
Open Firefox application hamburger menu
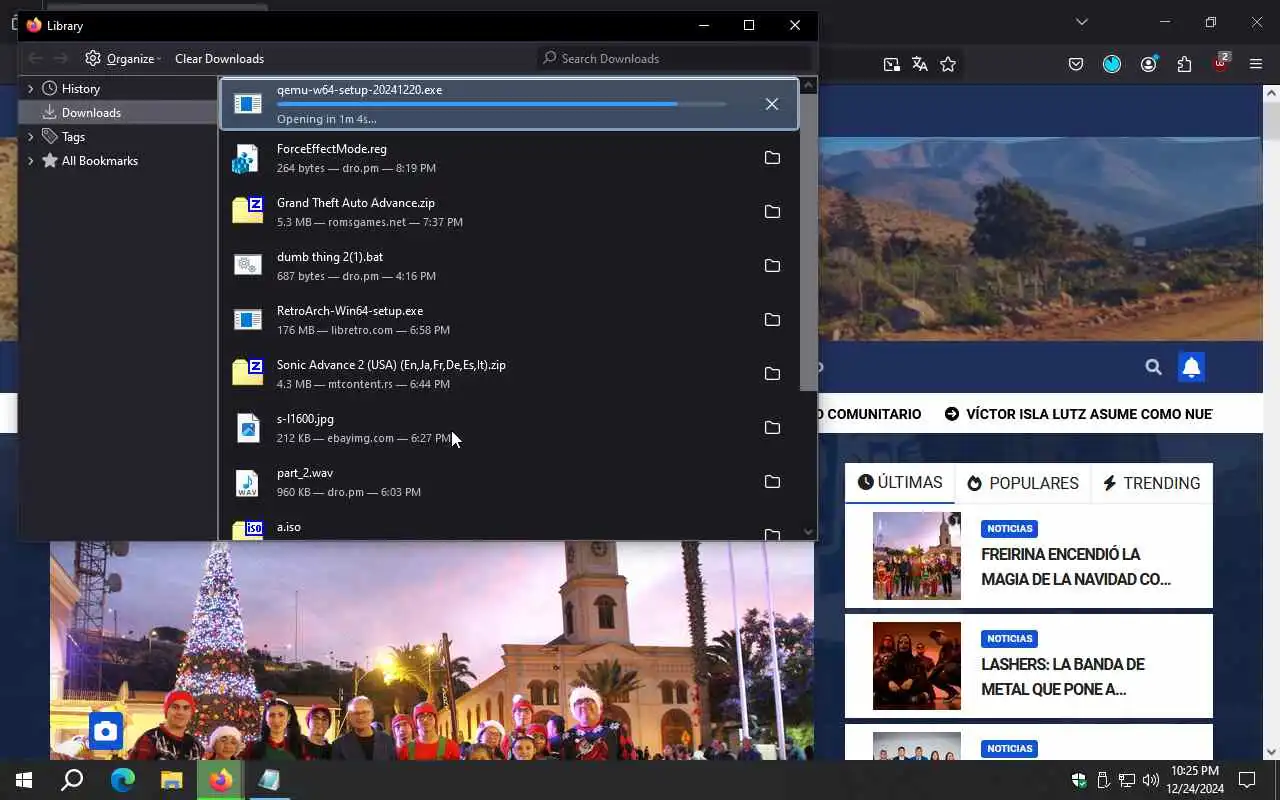[x=1257, y=64]
